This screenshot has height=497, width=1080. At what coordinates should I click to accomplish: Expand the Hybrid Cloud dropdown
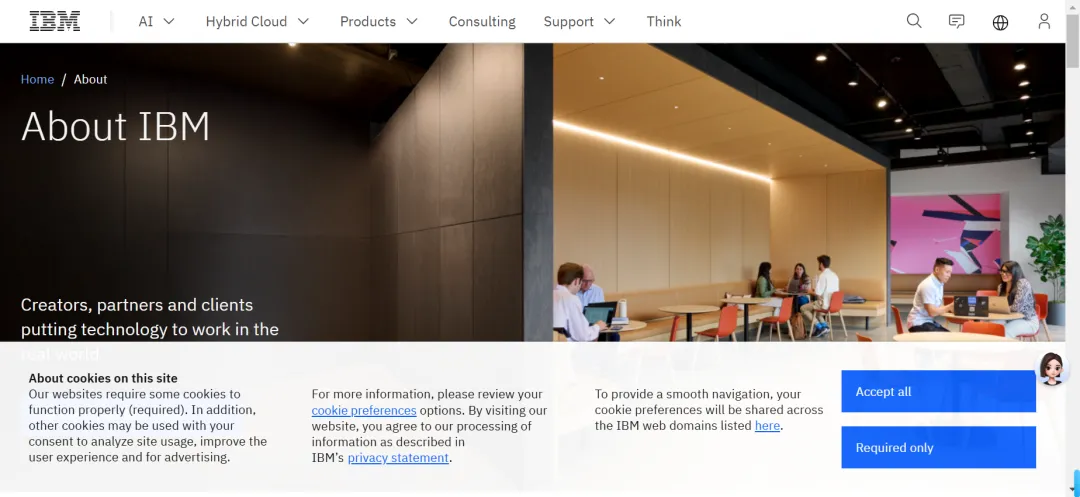tap(258, 21)
